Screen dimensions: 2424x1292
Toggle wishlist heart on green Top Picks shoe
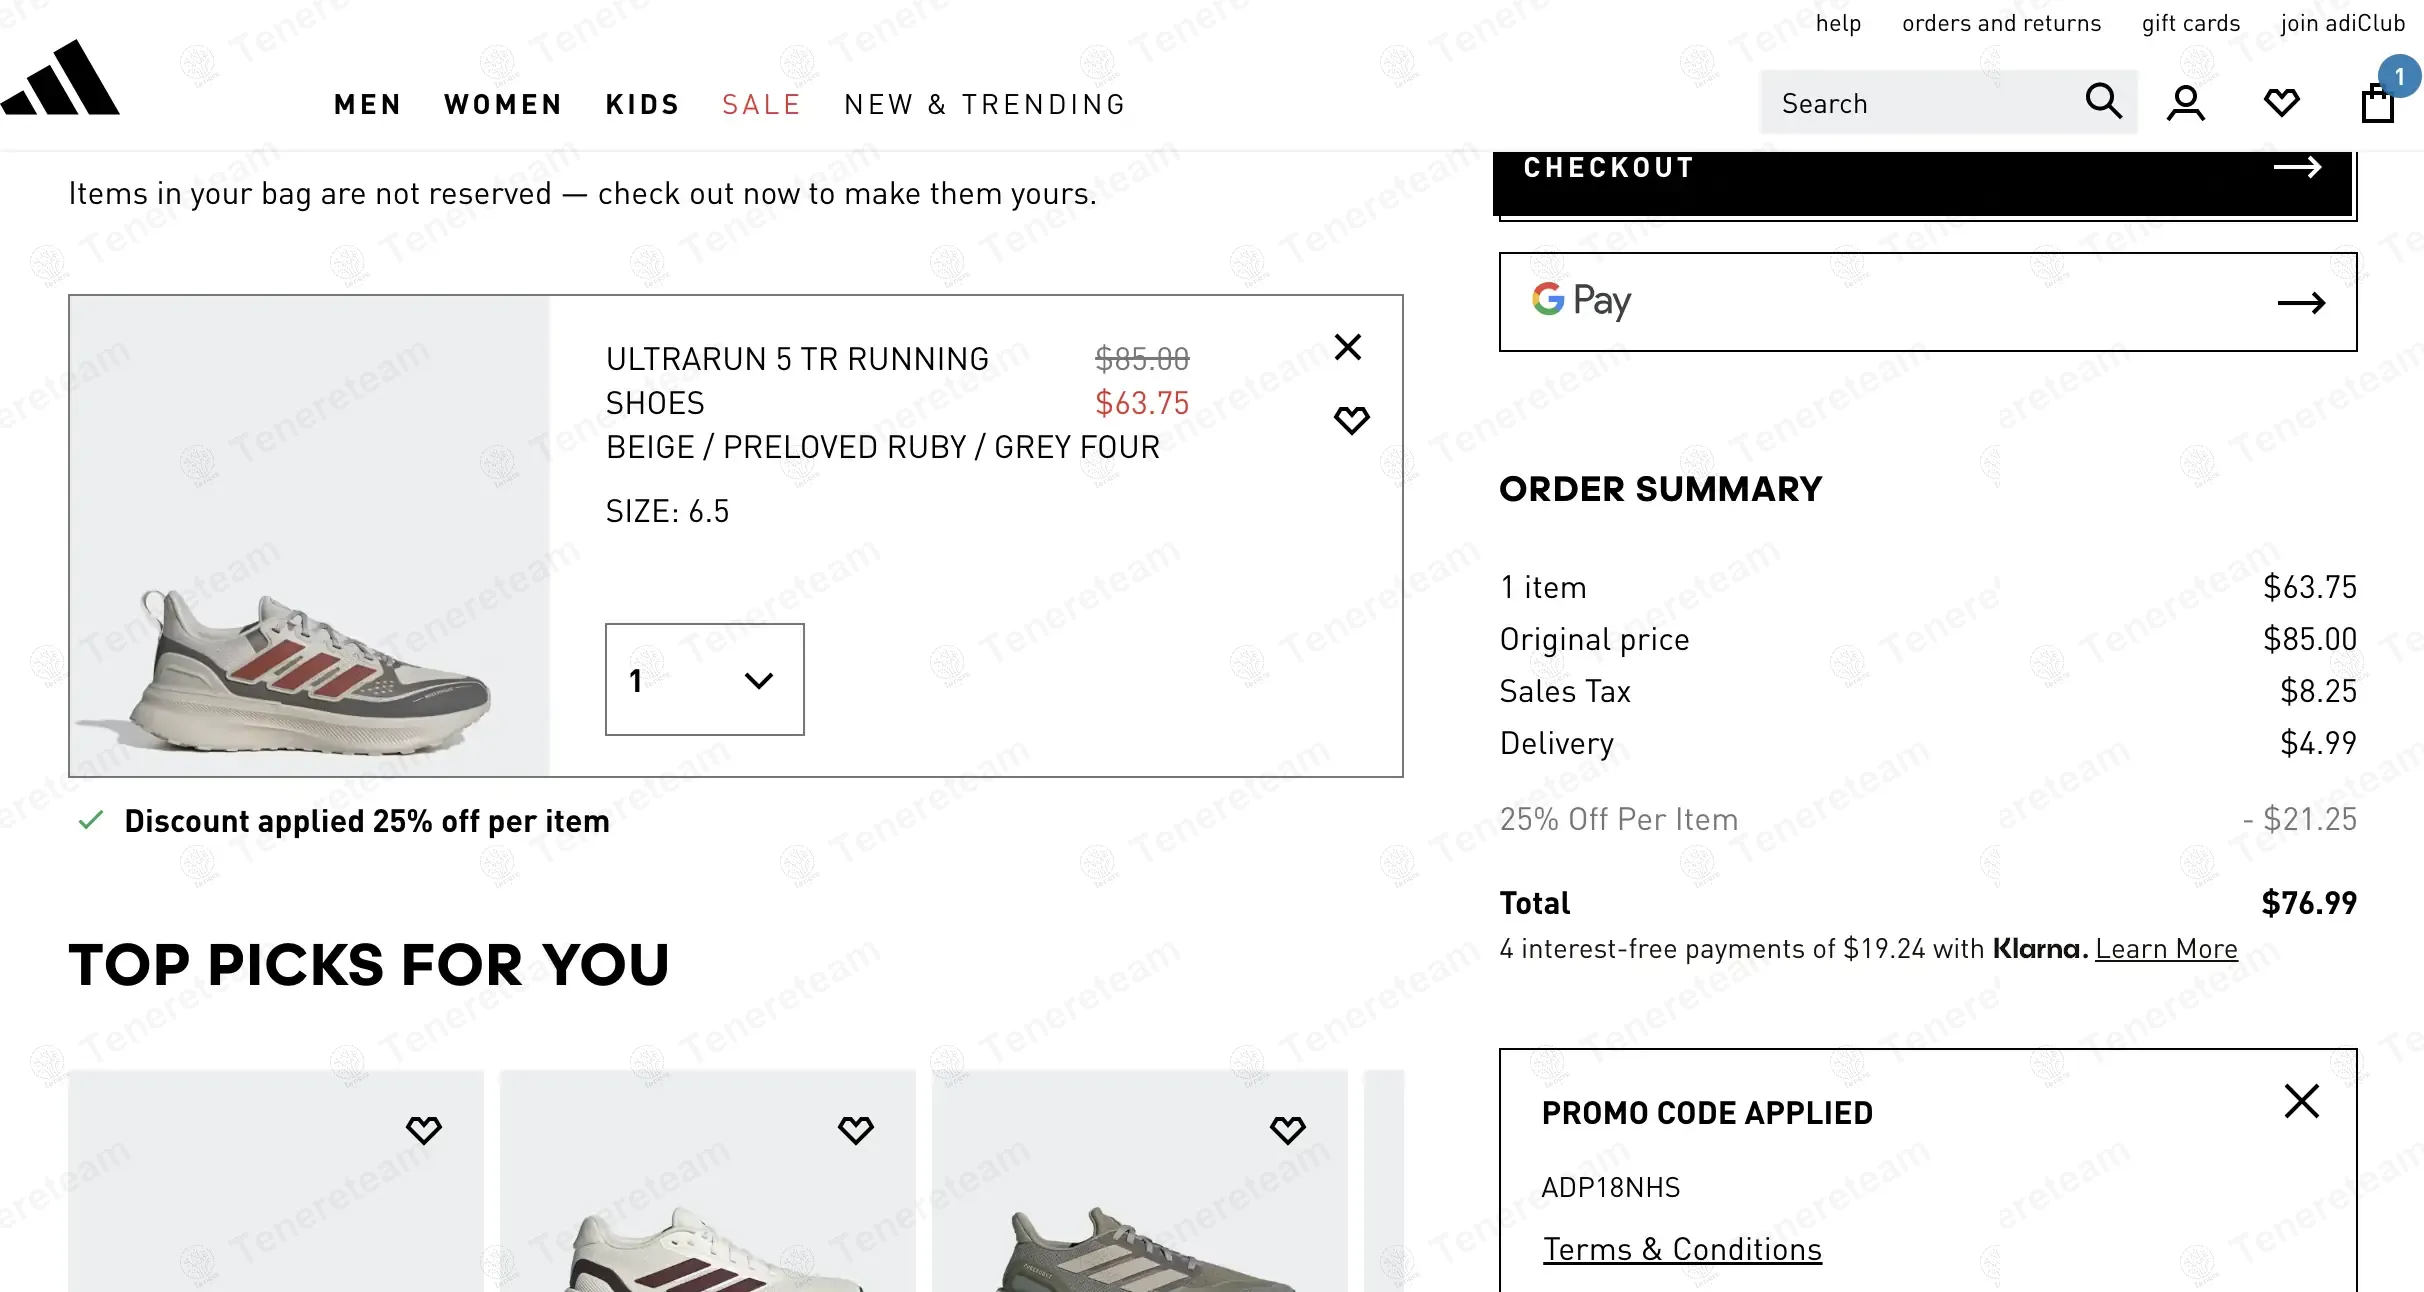point(1288,1130)
